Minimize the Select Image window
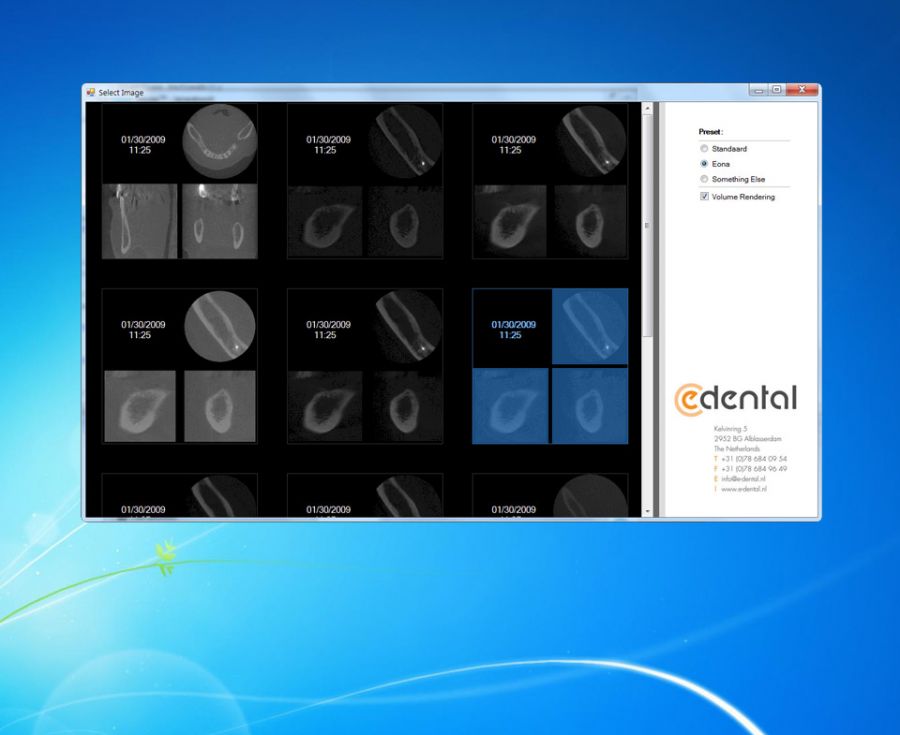Viewport: 900px width, 735px height. tap(758, 90)
